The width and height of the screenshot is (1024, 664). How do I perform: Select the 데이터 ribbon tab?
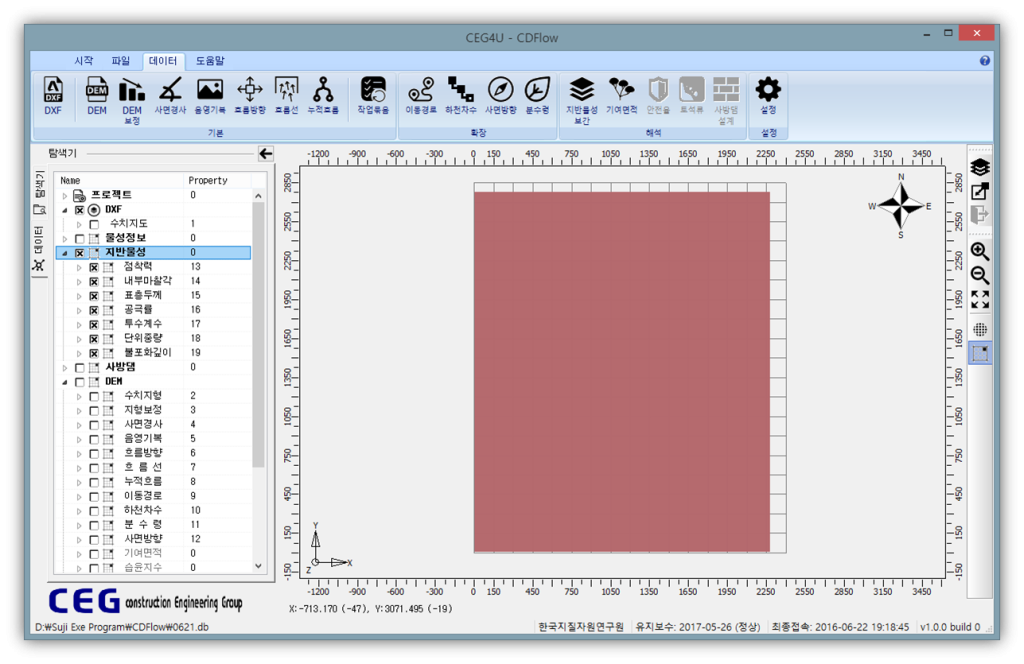163,60
